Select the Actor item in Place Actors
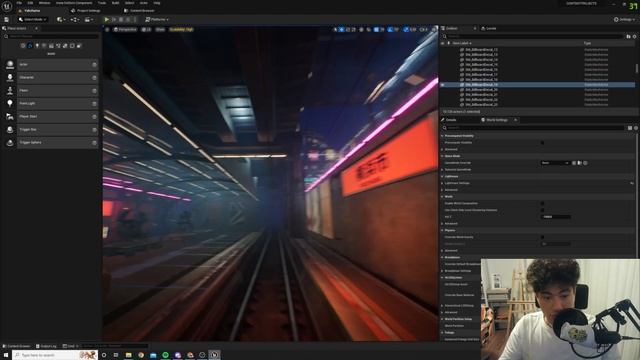Image resolution: width=640 pixels, height=360 pixels. coord(58,64)
